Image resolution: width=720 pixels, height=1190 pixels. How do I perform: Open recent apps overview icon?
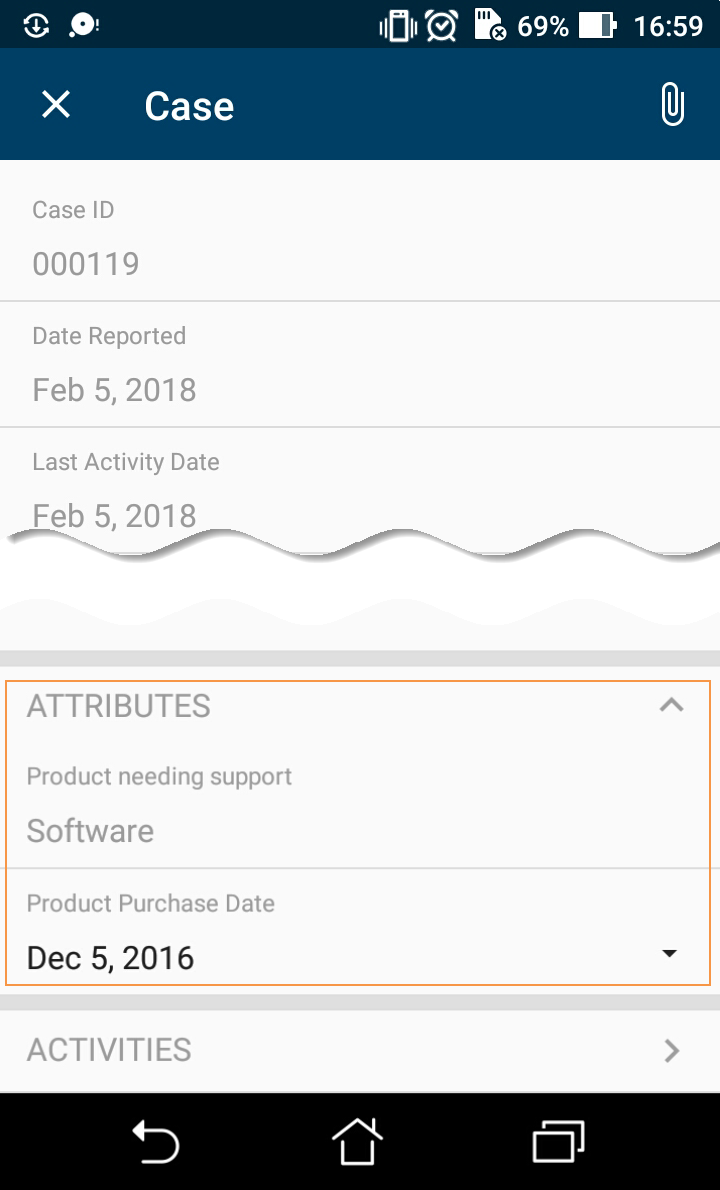point(558,1141)
